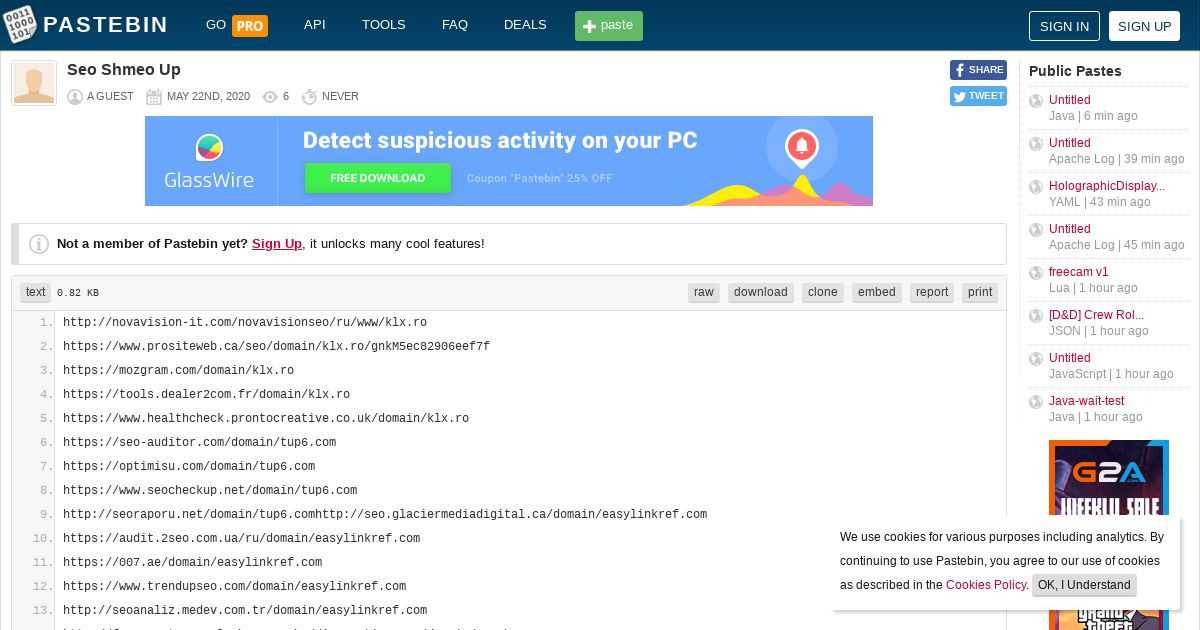Open the Cookies Policy link
Image resolution: width=1200 pixels, height=630 pixels.
[986, 585]
